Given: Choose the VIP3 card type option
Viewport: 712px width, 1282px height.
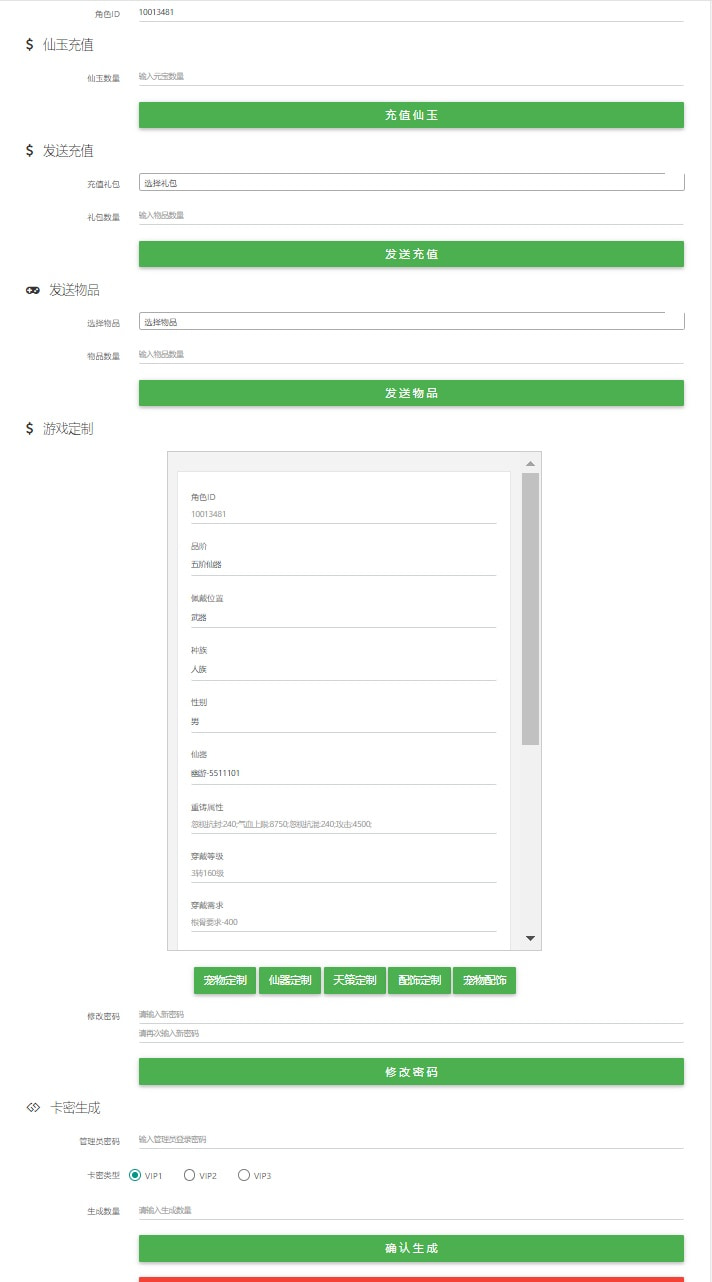Looking at the screenshot, I should tap(244, 1176).
